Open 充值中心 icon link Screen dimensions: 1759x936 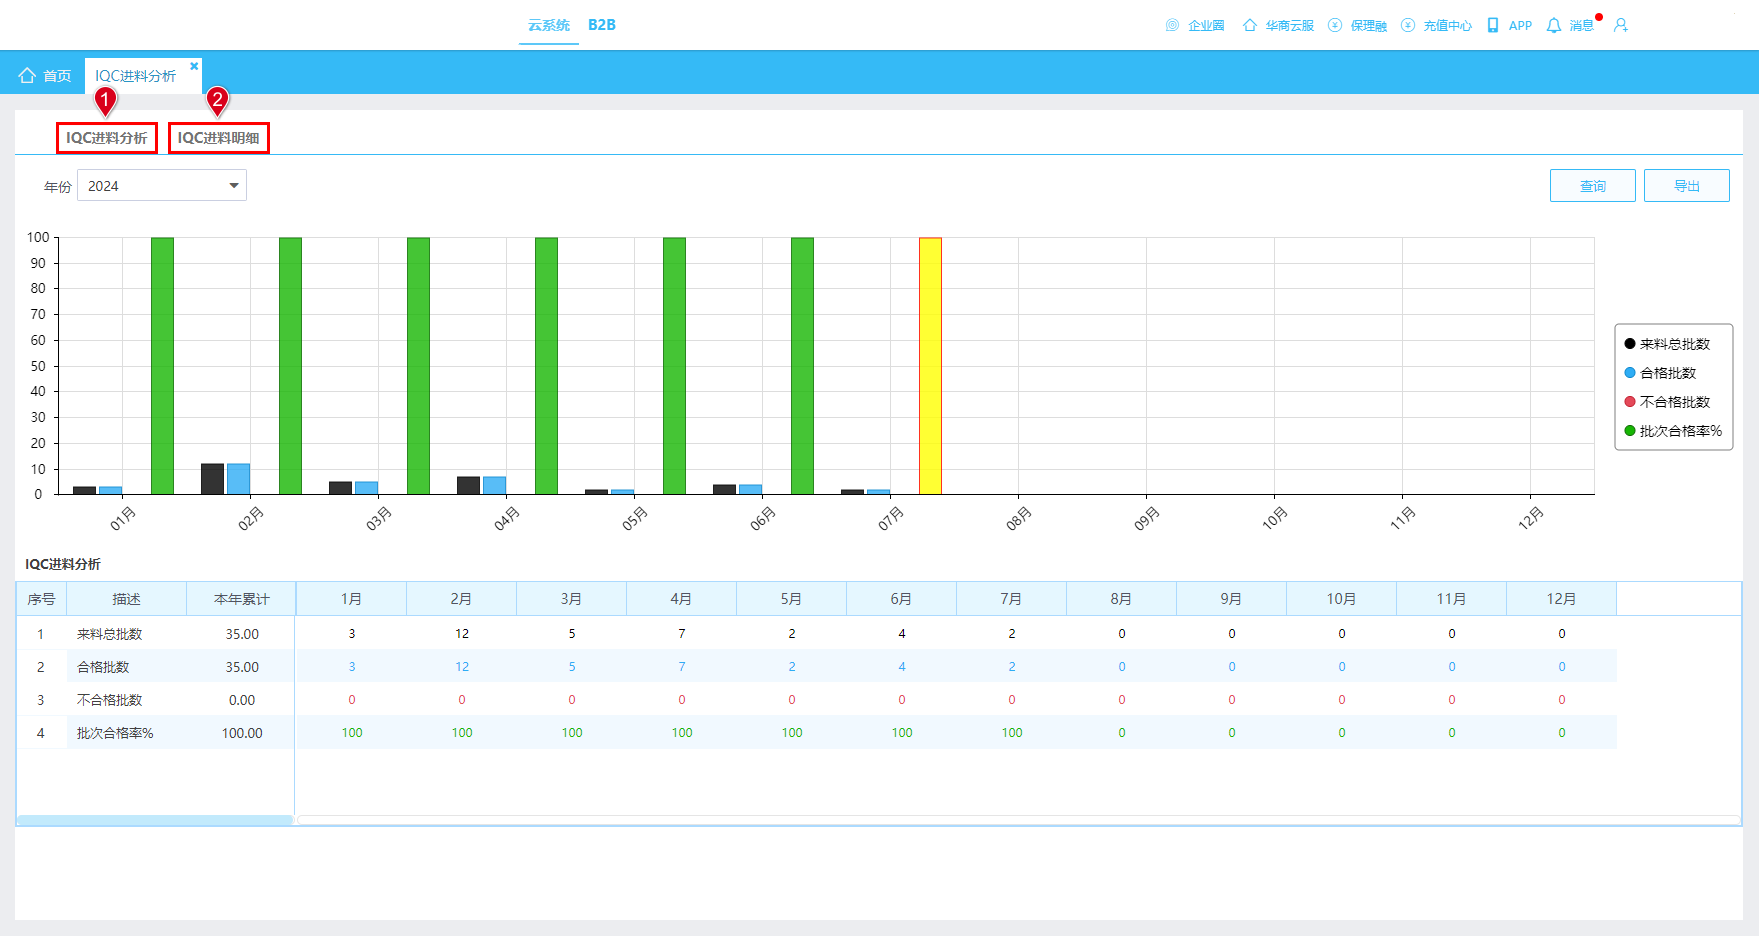(x=1436, y=25)
